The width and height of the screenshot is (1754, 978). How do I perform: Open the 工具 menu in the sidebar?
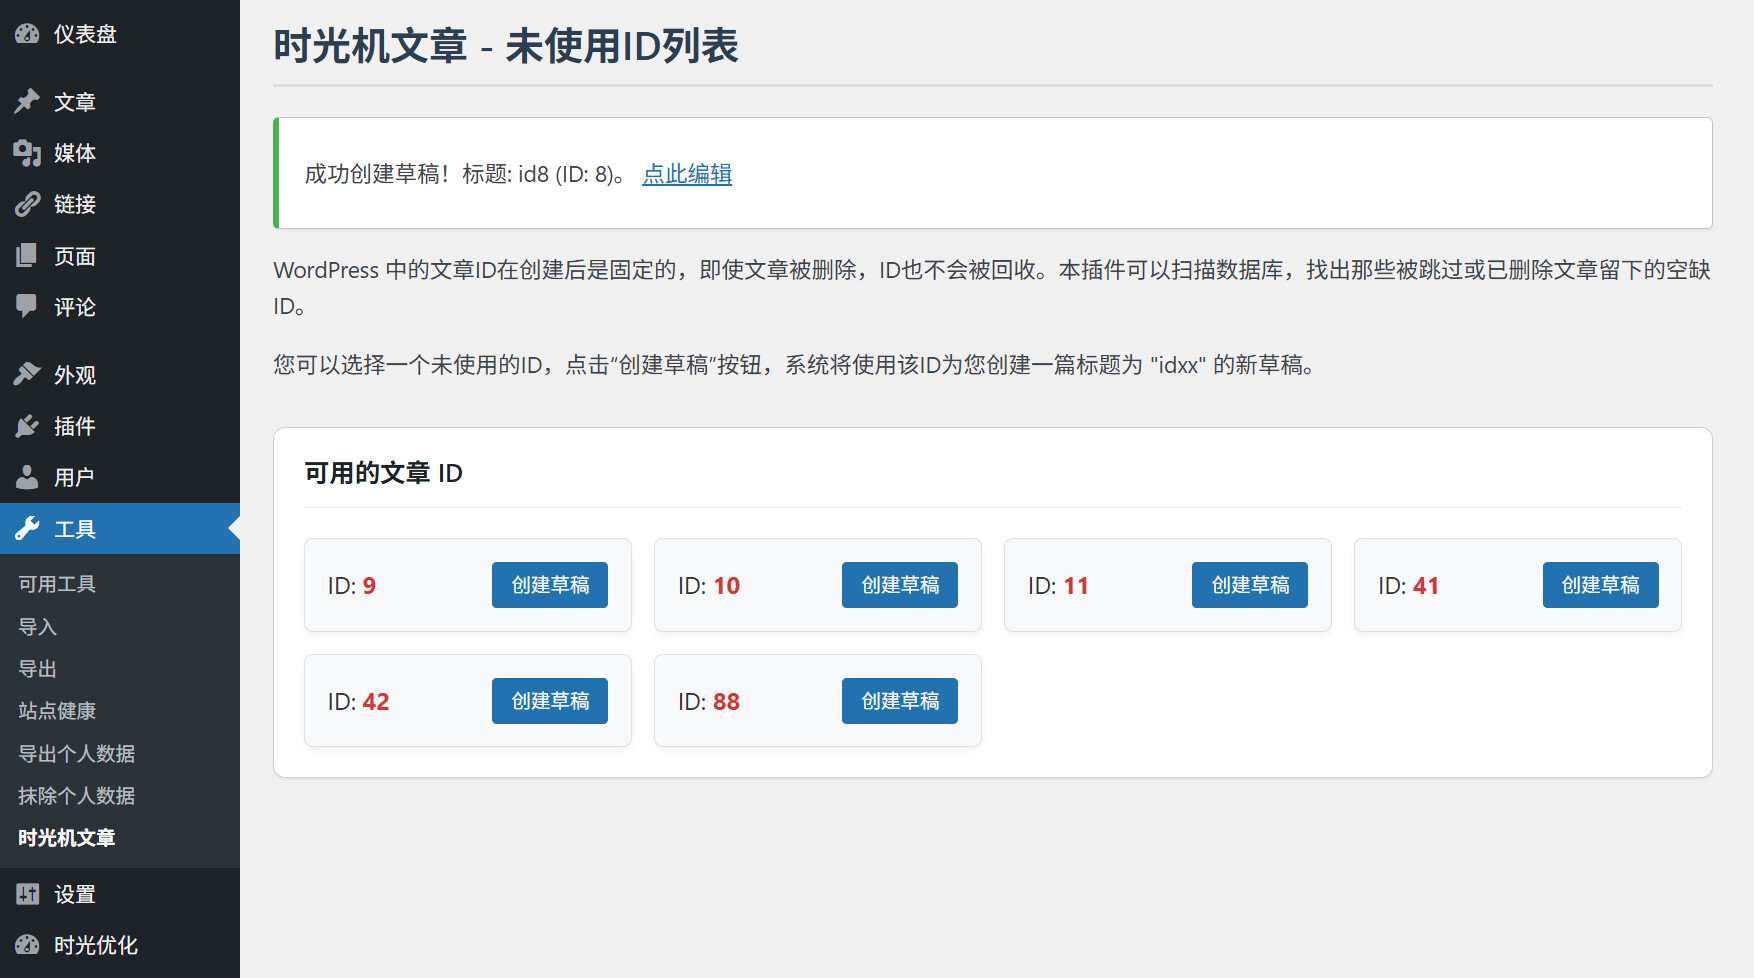75,529
